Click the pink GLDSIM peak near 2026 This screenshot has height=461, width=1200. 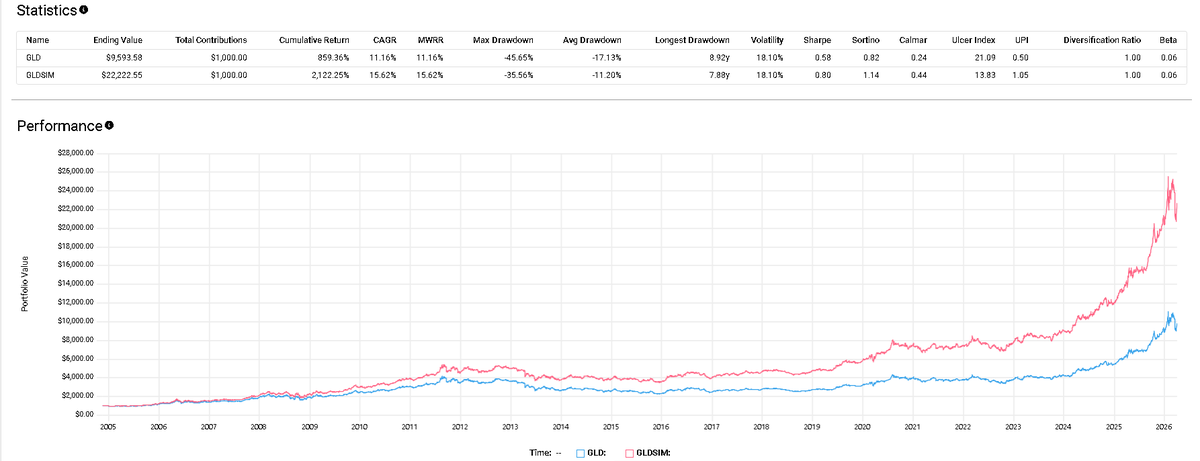pos(1169,177)
